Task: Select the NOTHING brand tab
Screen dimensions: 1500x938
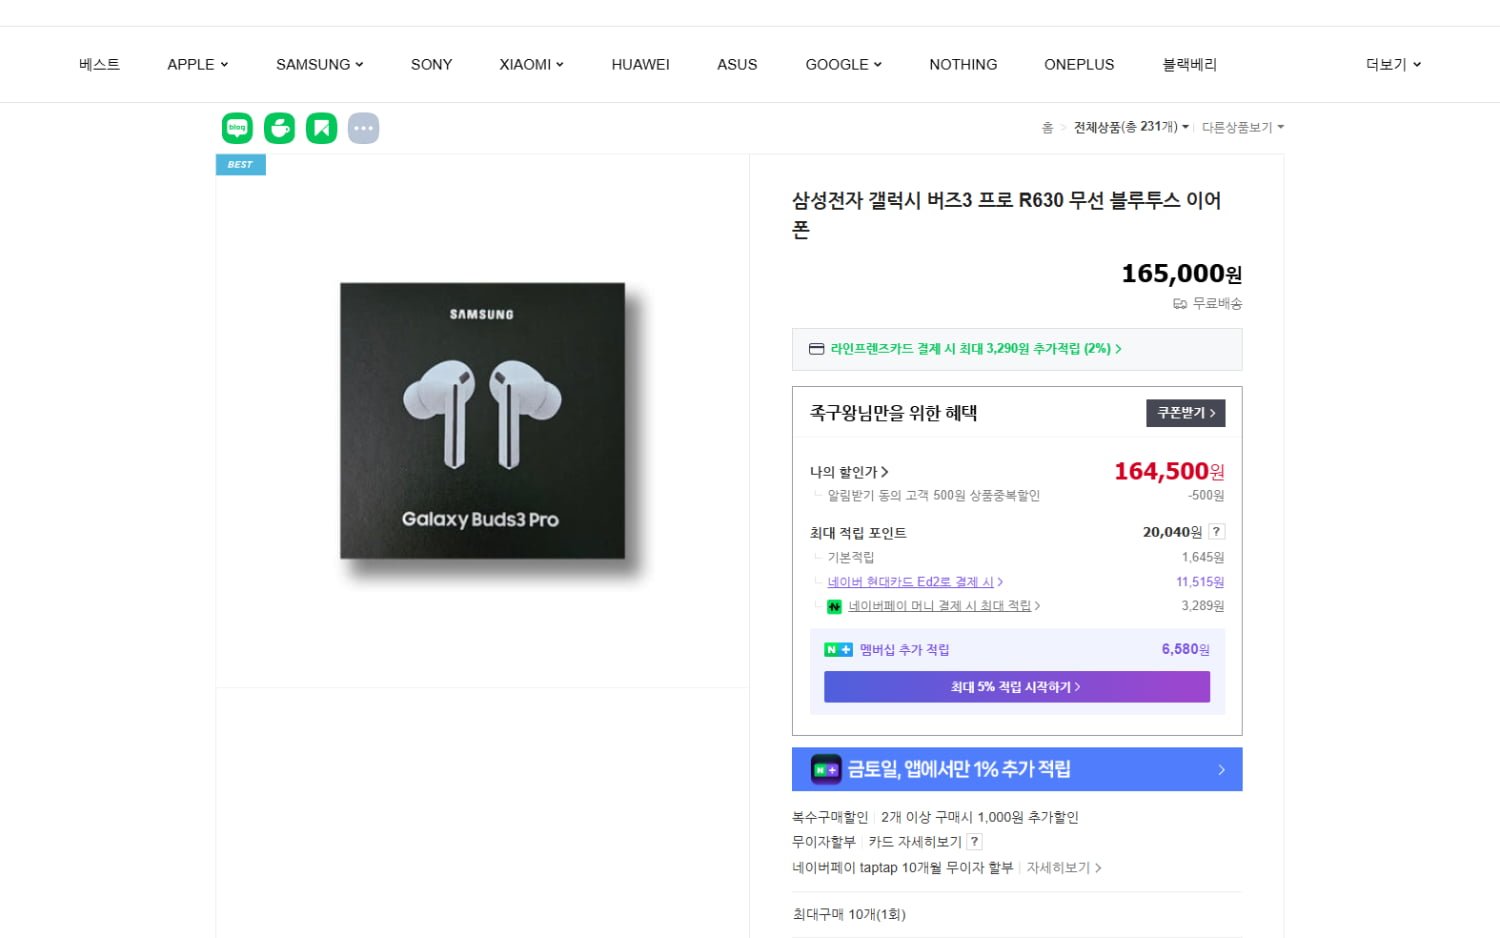Action: [963, 64]
